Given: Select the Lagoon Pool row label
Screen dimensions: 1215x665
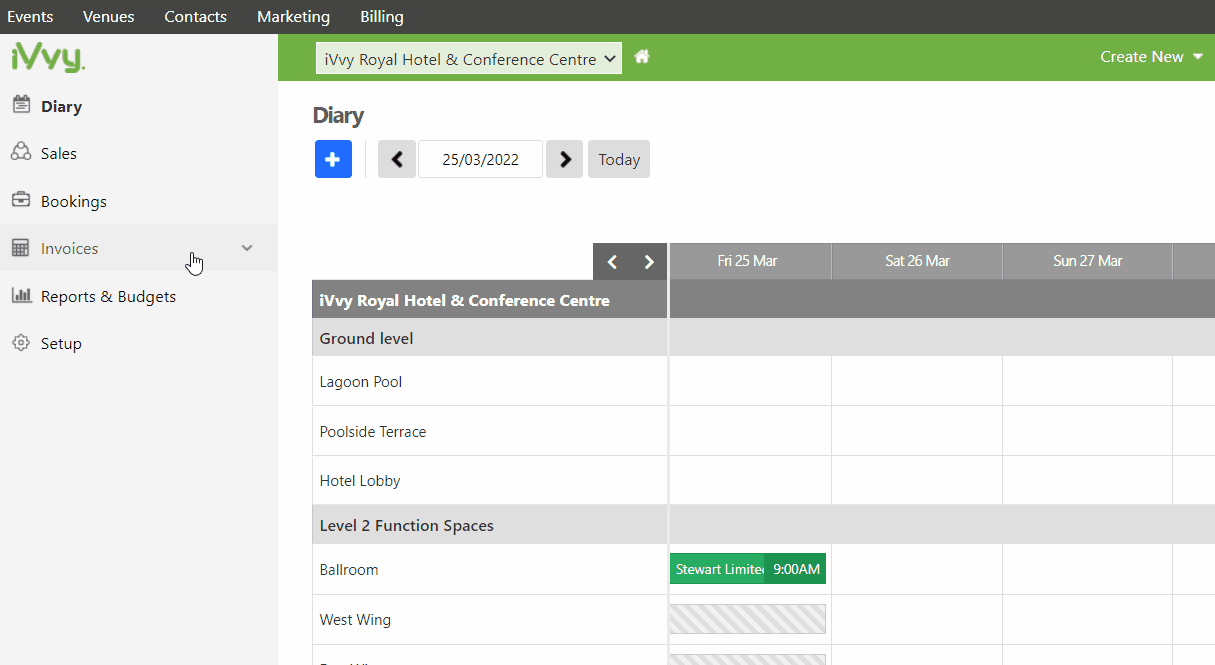Looking at the screenshot, I should pyautogui.click(x=361, y=381).
